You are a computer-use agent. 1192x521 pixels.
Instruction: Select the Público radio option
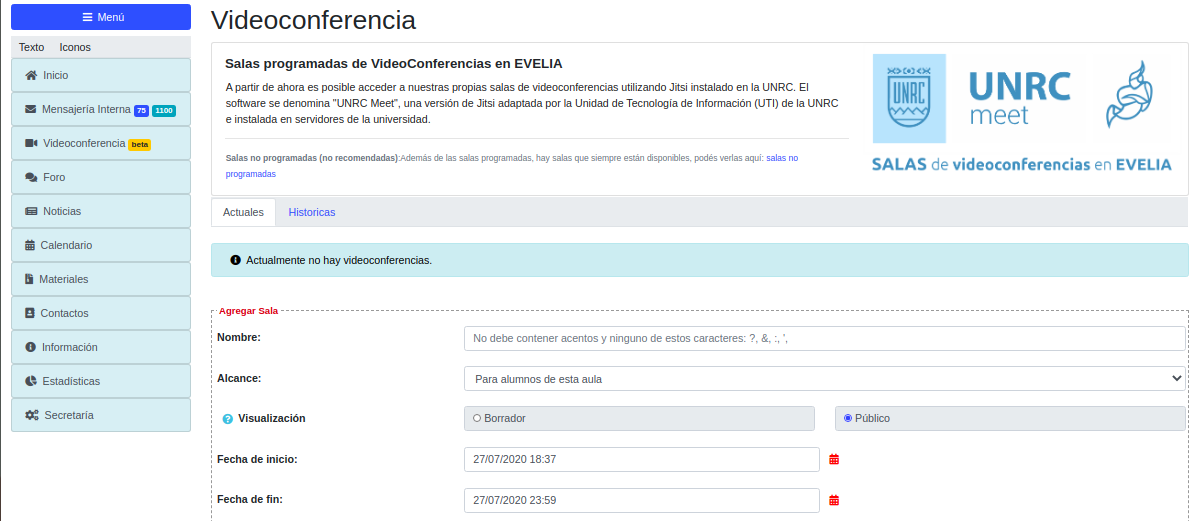[x=848, y=418]
